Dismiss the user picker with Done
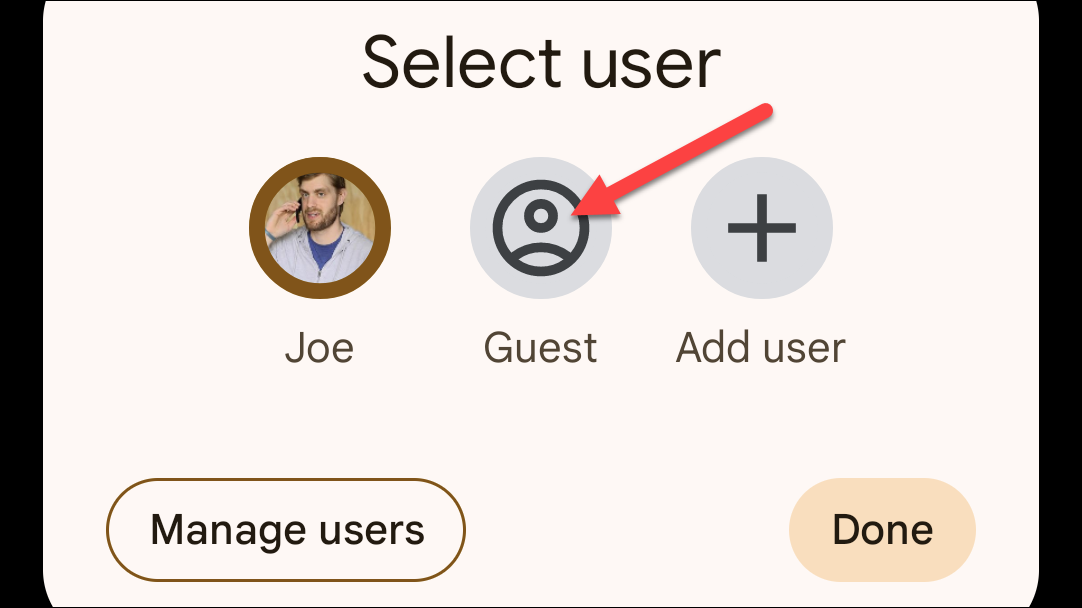The height and width of the screenshot is (608, 1082). click(882, 530)
